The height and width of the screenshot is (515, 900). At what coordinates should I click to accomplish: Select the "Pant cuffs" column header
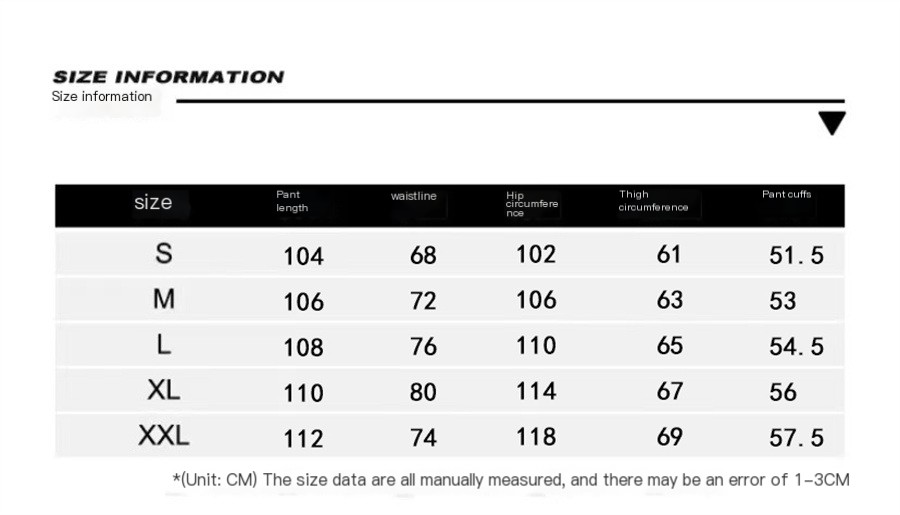787,194
